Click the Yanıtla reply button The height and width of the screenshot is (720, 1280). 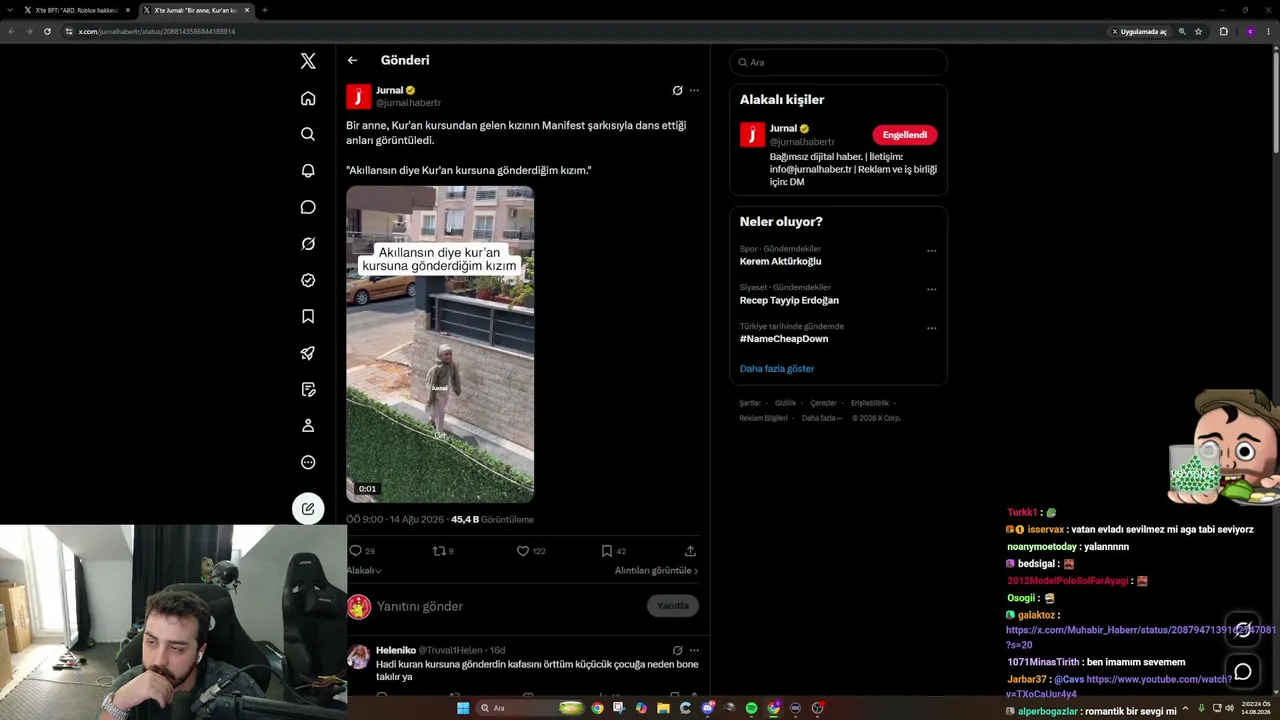click(673, 606)
